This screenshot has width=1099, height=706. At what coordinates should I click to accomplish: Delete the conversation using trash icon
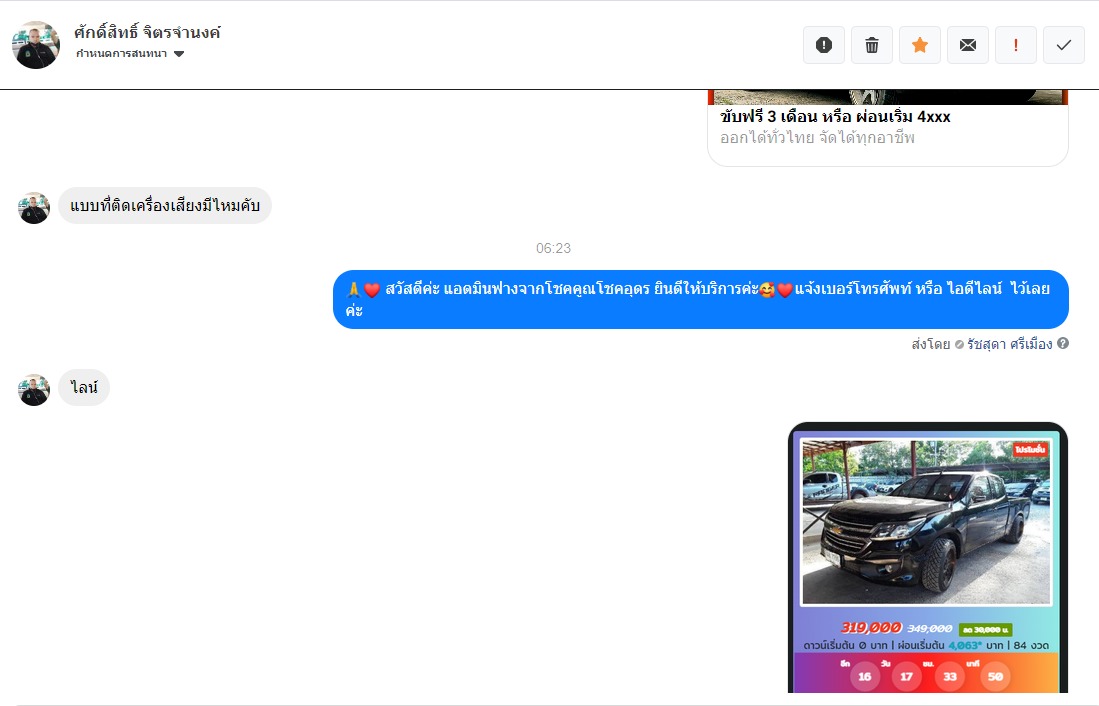coord(872,45)
